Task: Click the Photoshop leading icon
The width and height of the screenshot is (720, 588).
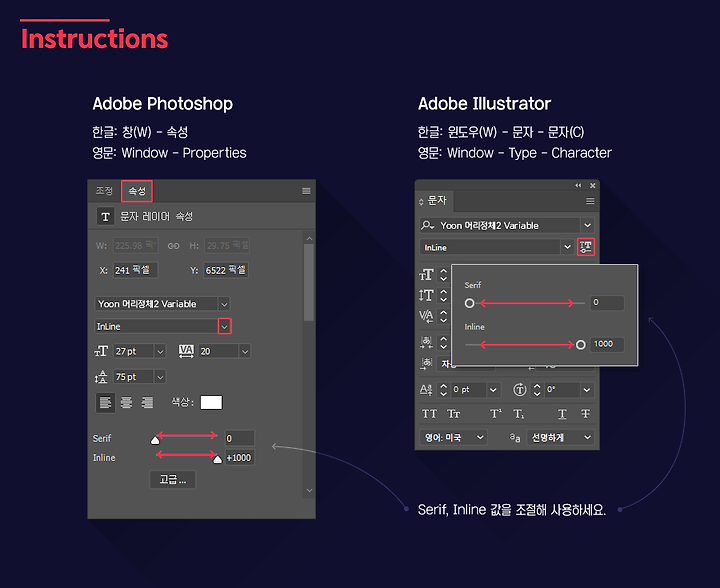Action: (101, 377)
